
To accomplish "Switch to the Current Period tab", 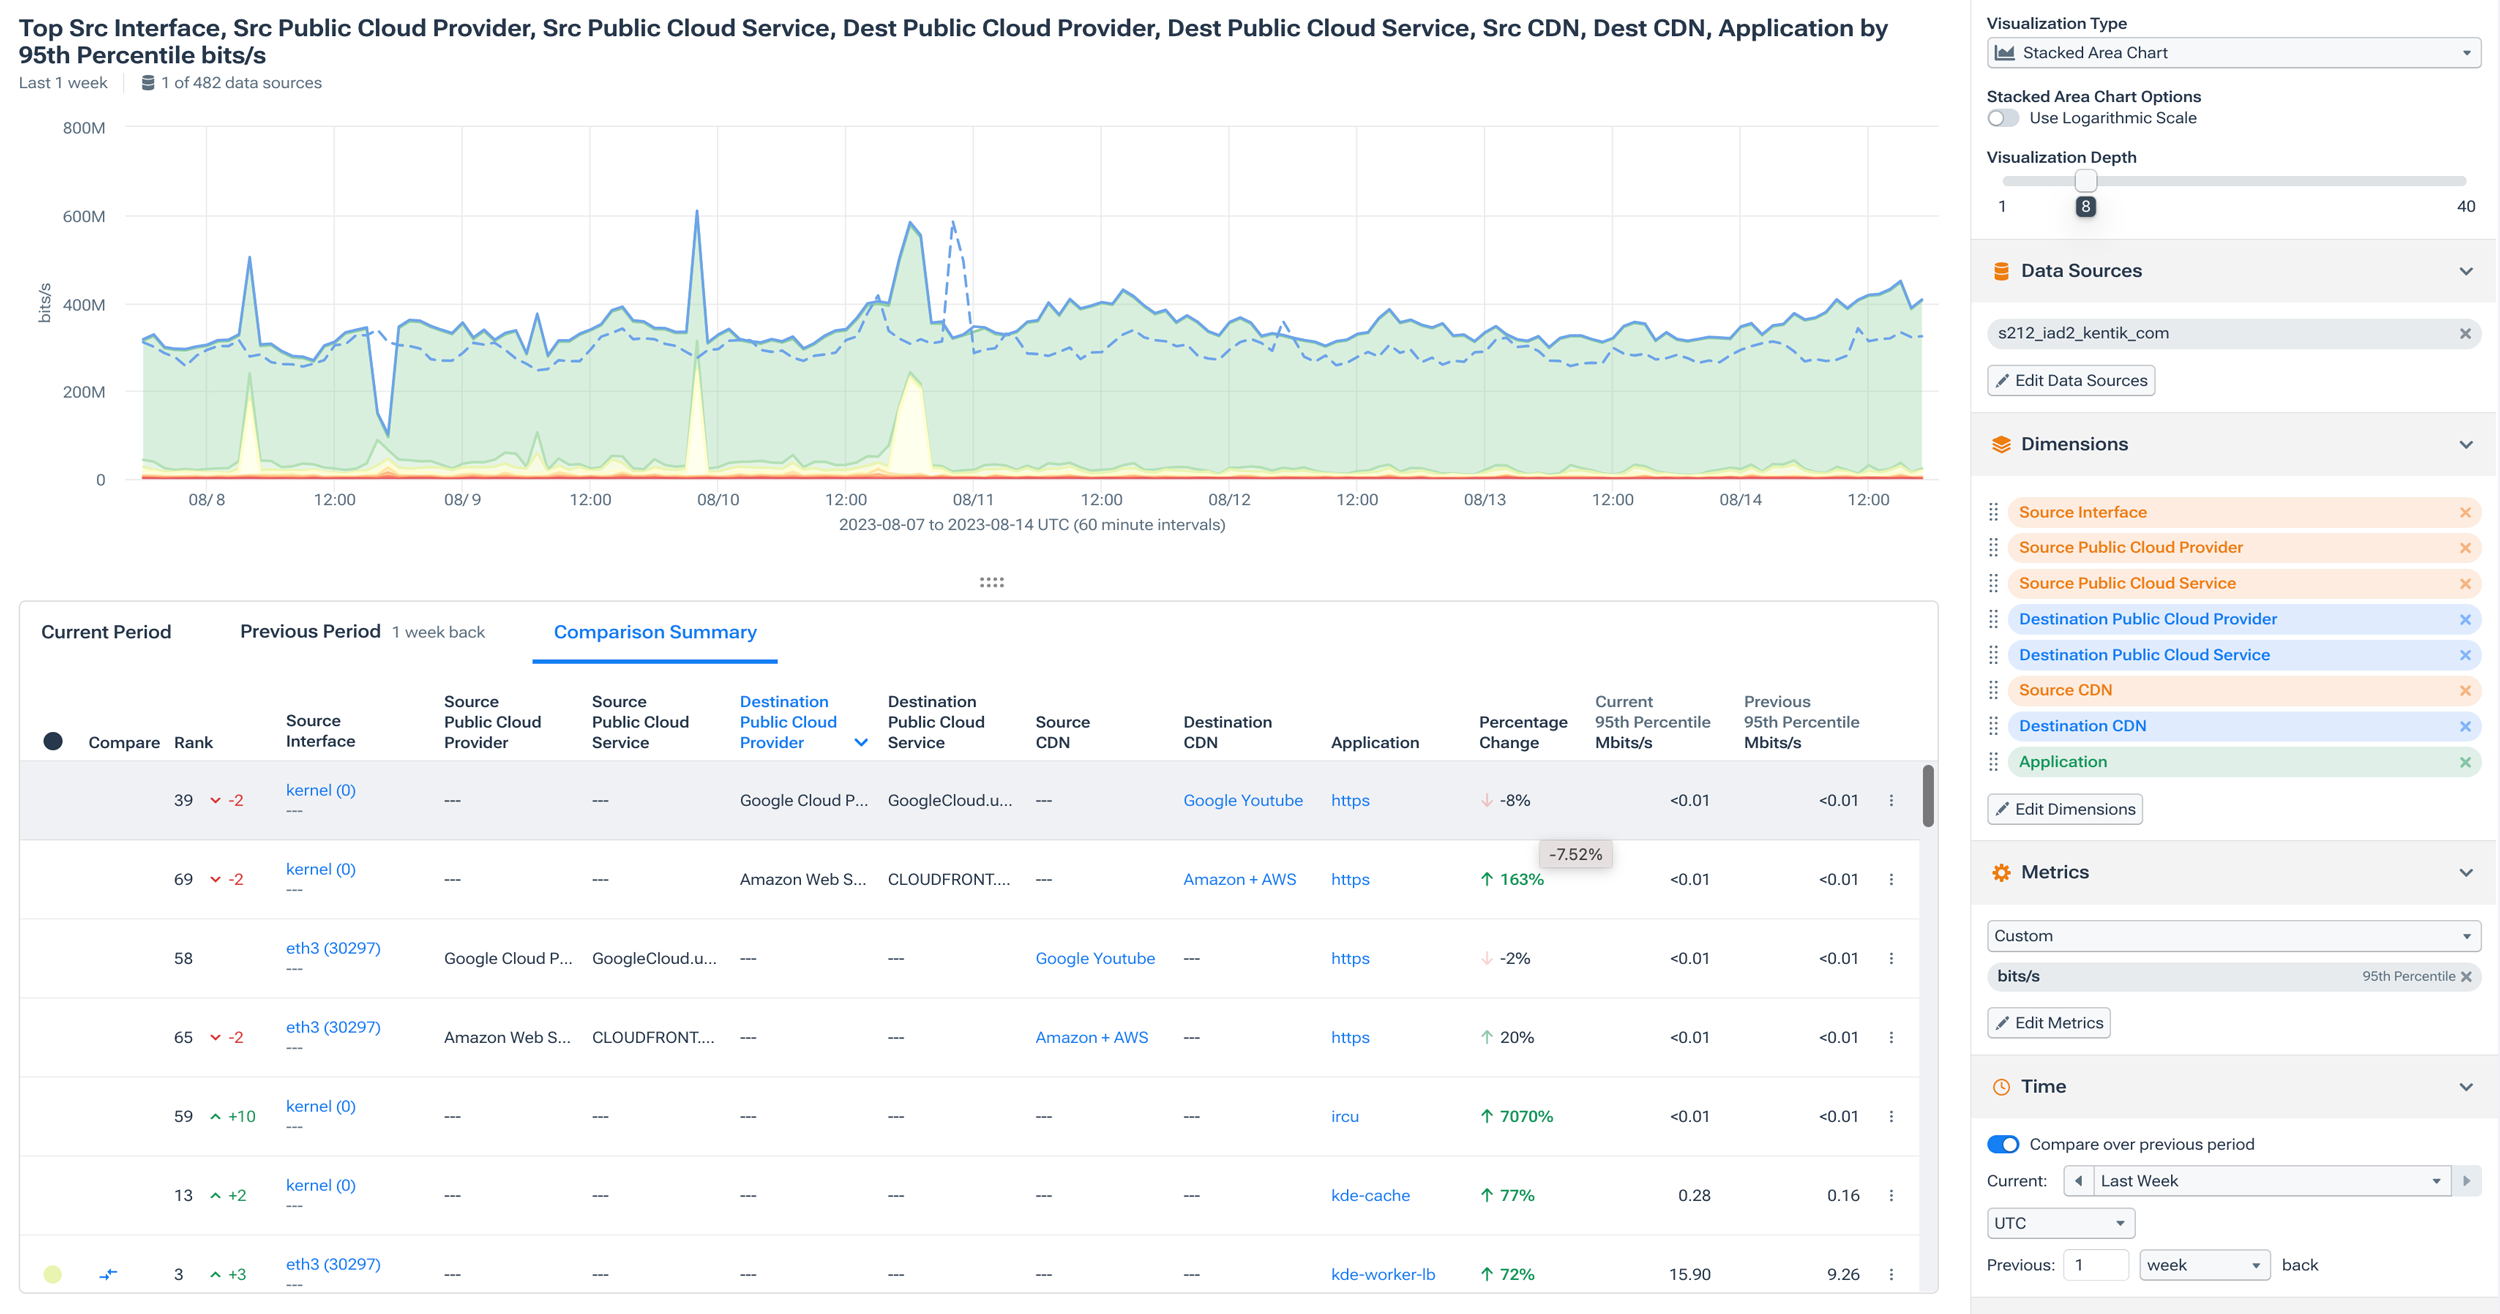I will [106, 631].
